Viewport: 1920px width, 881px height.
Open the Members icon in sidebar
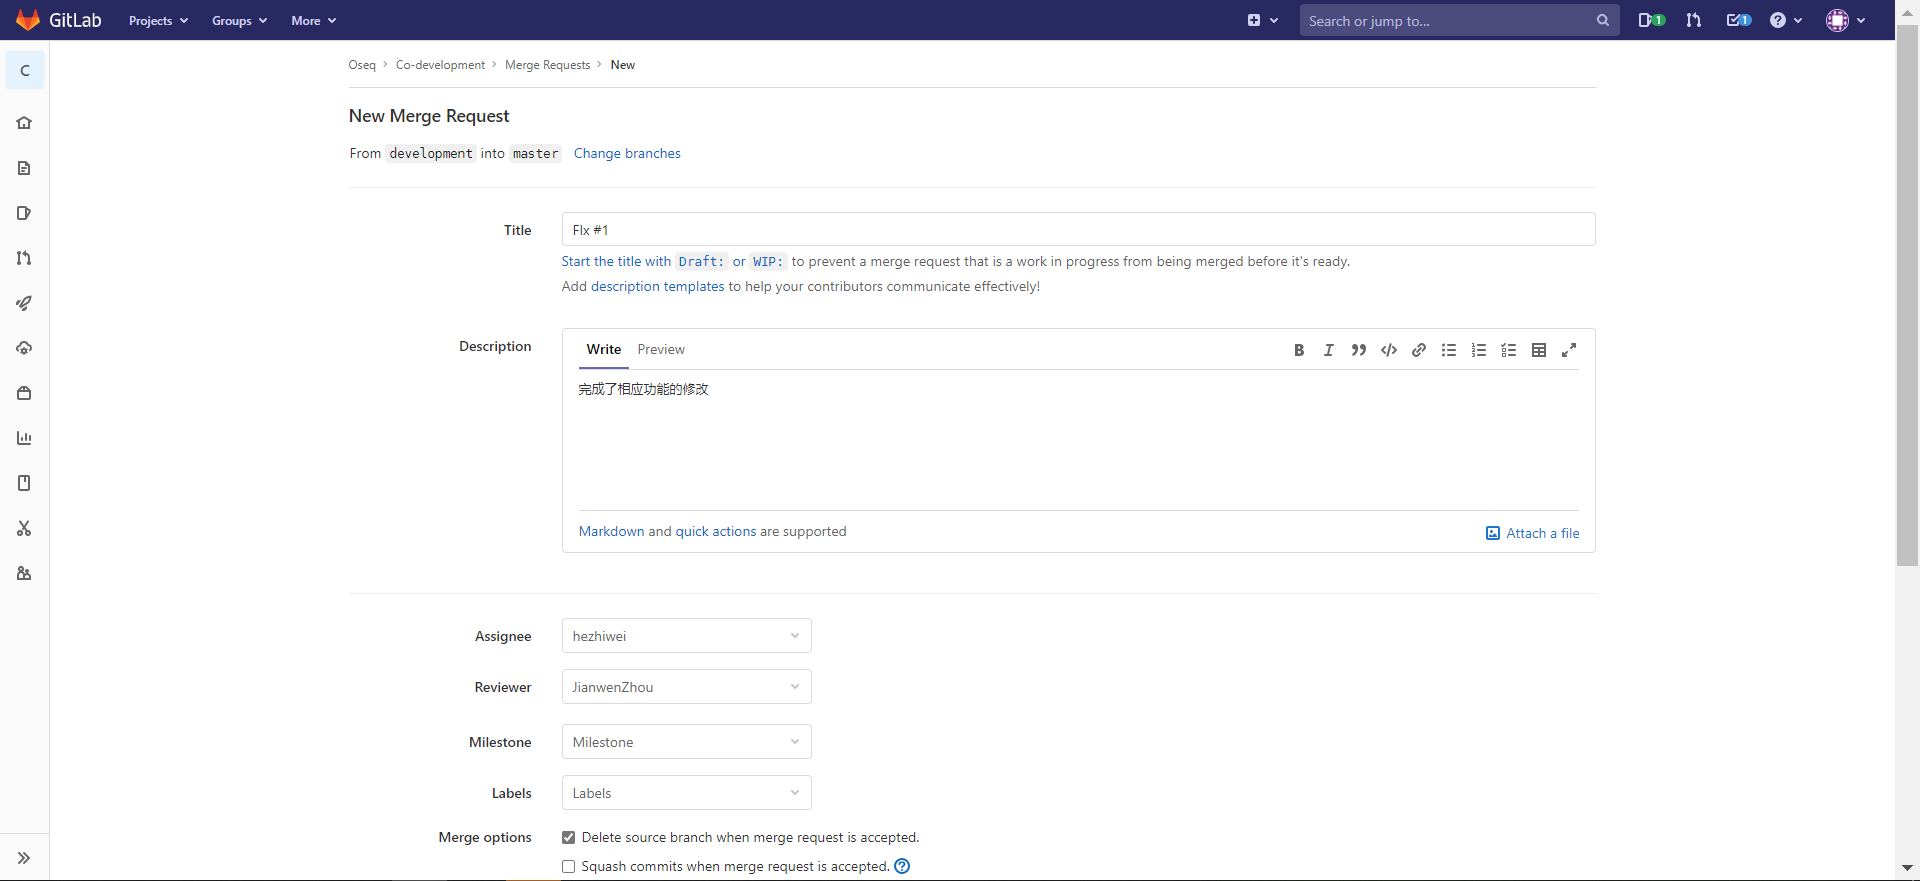click(24, 573)
